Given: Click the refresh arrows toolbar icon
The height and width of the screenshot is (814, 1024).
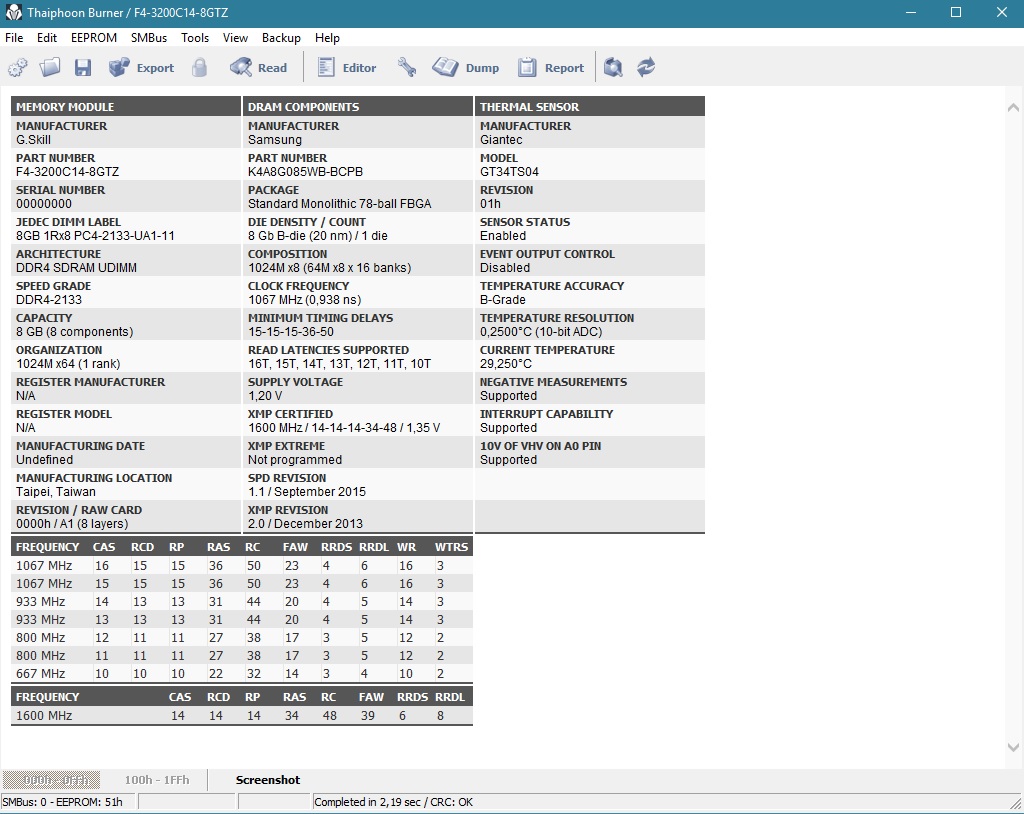Looking at the screenshot, I should point(646,67).
